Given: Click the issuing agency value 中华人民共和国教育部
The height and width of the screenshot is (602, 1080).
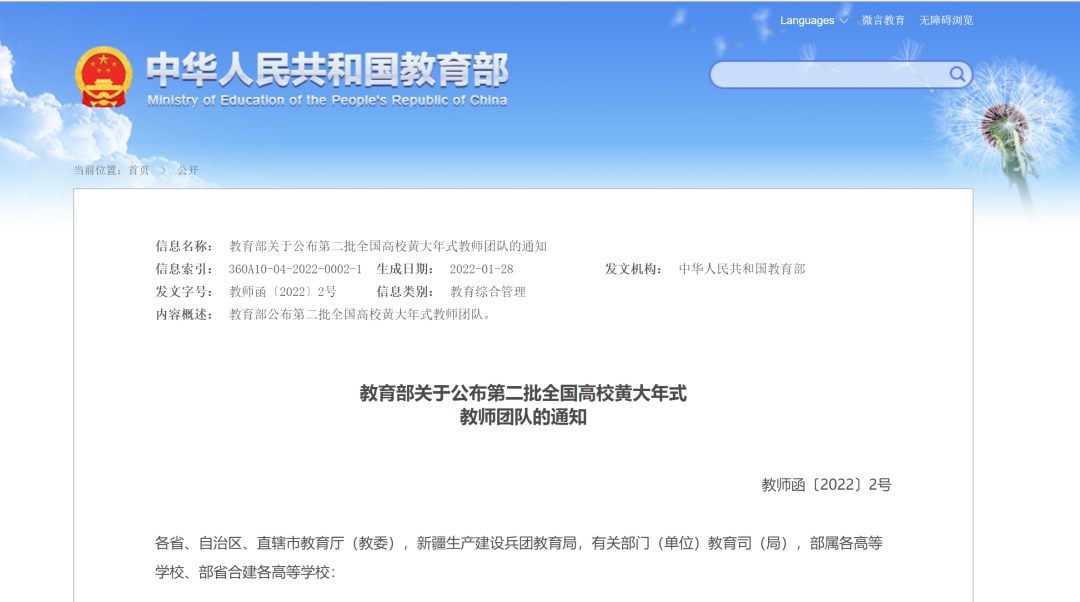Looking at the screenshot, I should pyautogui.click(x=742, y=269).
